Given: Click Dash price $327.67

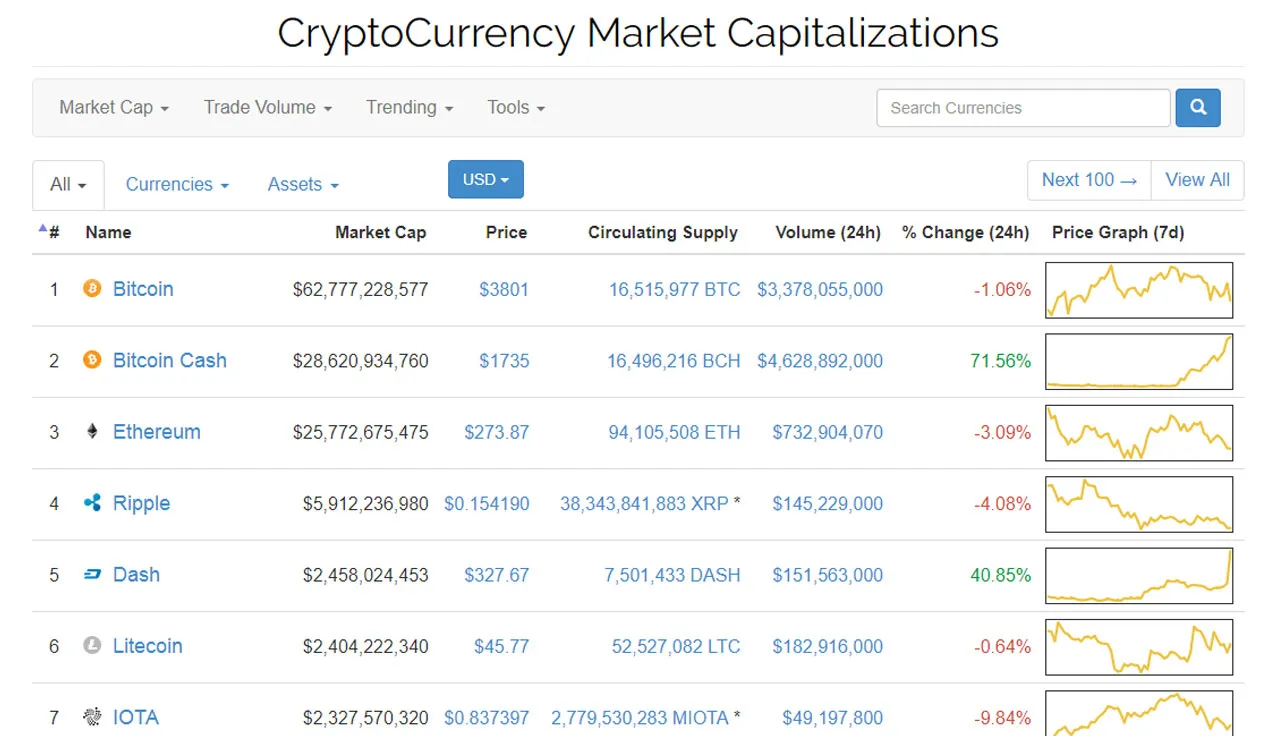Looking at the screenshot, I should point(497,575).
